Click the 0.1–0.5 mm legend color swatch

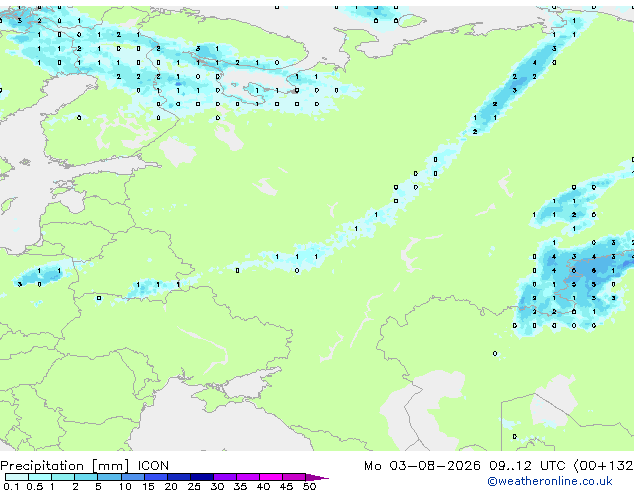17,477
